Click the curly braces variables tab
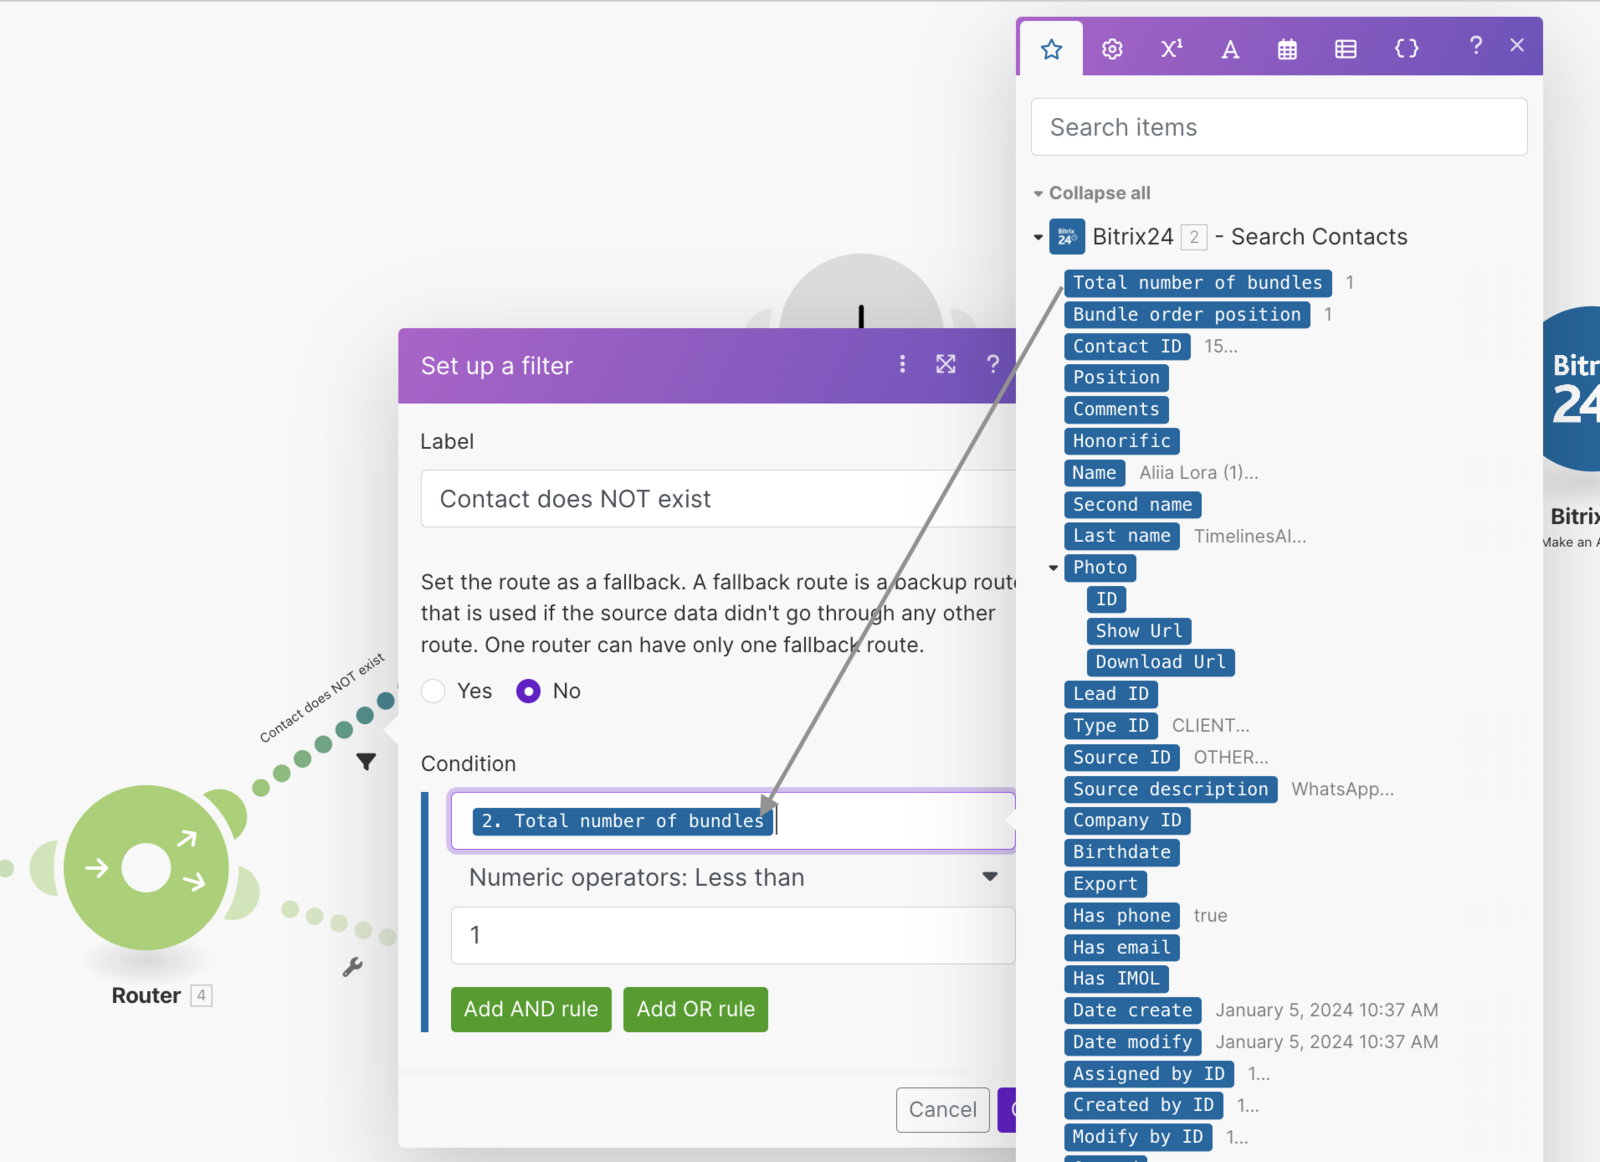 pos(1406,47)
